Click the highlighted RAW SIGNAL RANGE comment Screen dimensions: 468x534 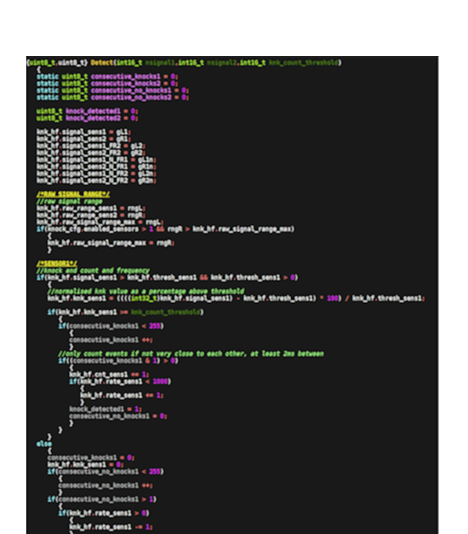tap(73, 194)
